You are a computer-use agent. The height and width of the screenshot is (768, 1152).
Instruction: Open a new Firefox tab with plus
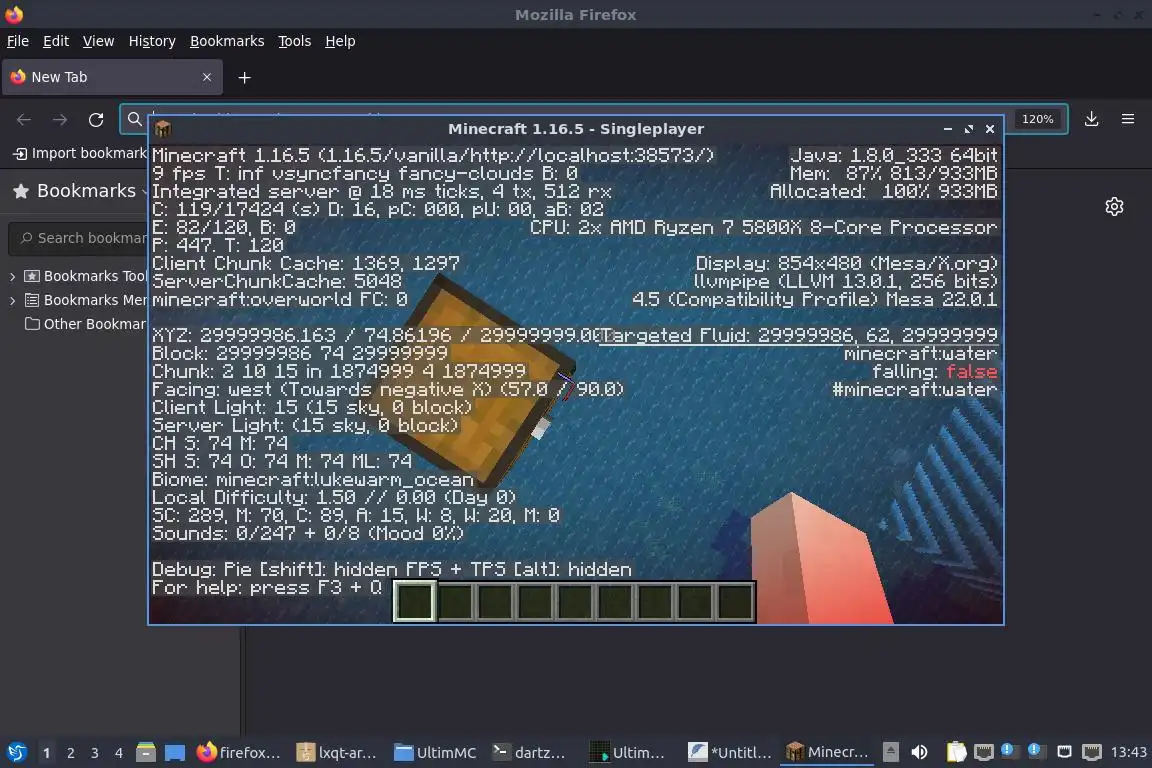point(245,77)
